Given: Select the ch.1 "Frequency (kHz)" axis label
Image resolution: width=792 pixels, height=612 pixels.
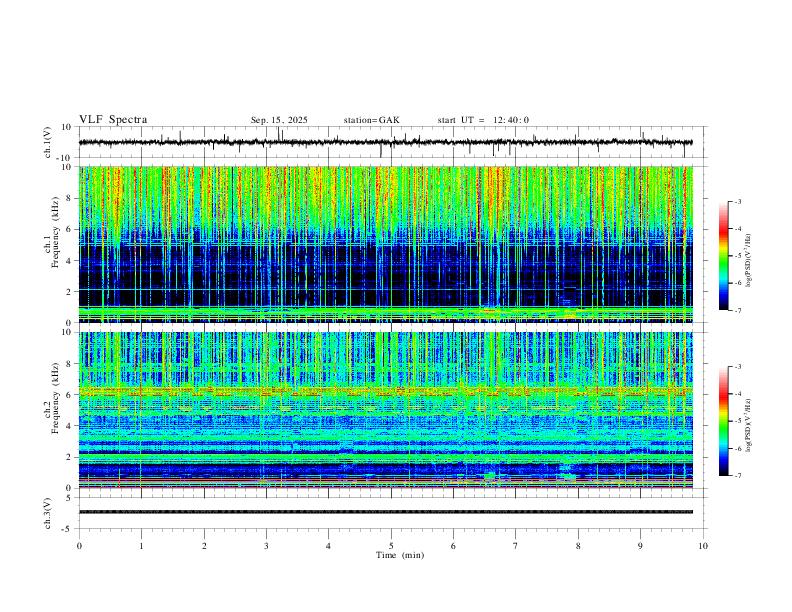Looking at the screenshot, I should (55, 232).
